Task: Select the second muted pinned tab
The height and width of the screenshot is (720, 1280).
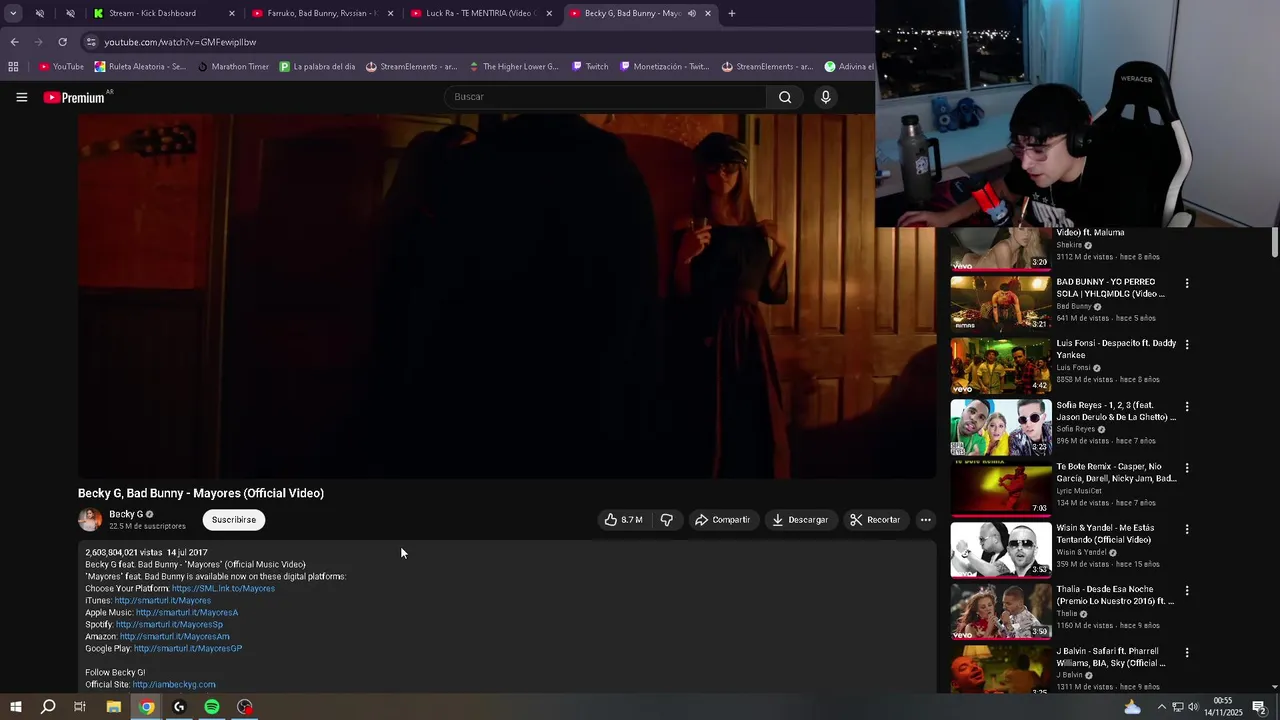Action: point(70,13)
